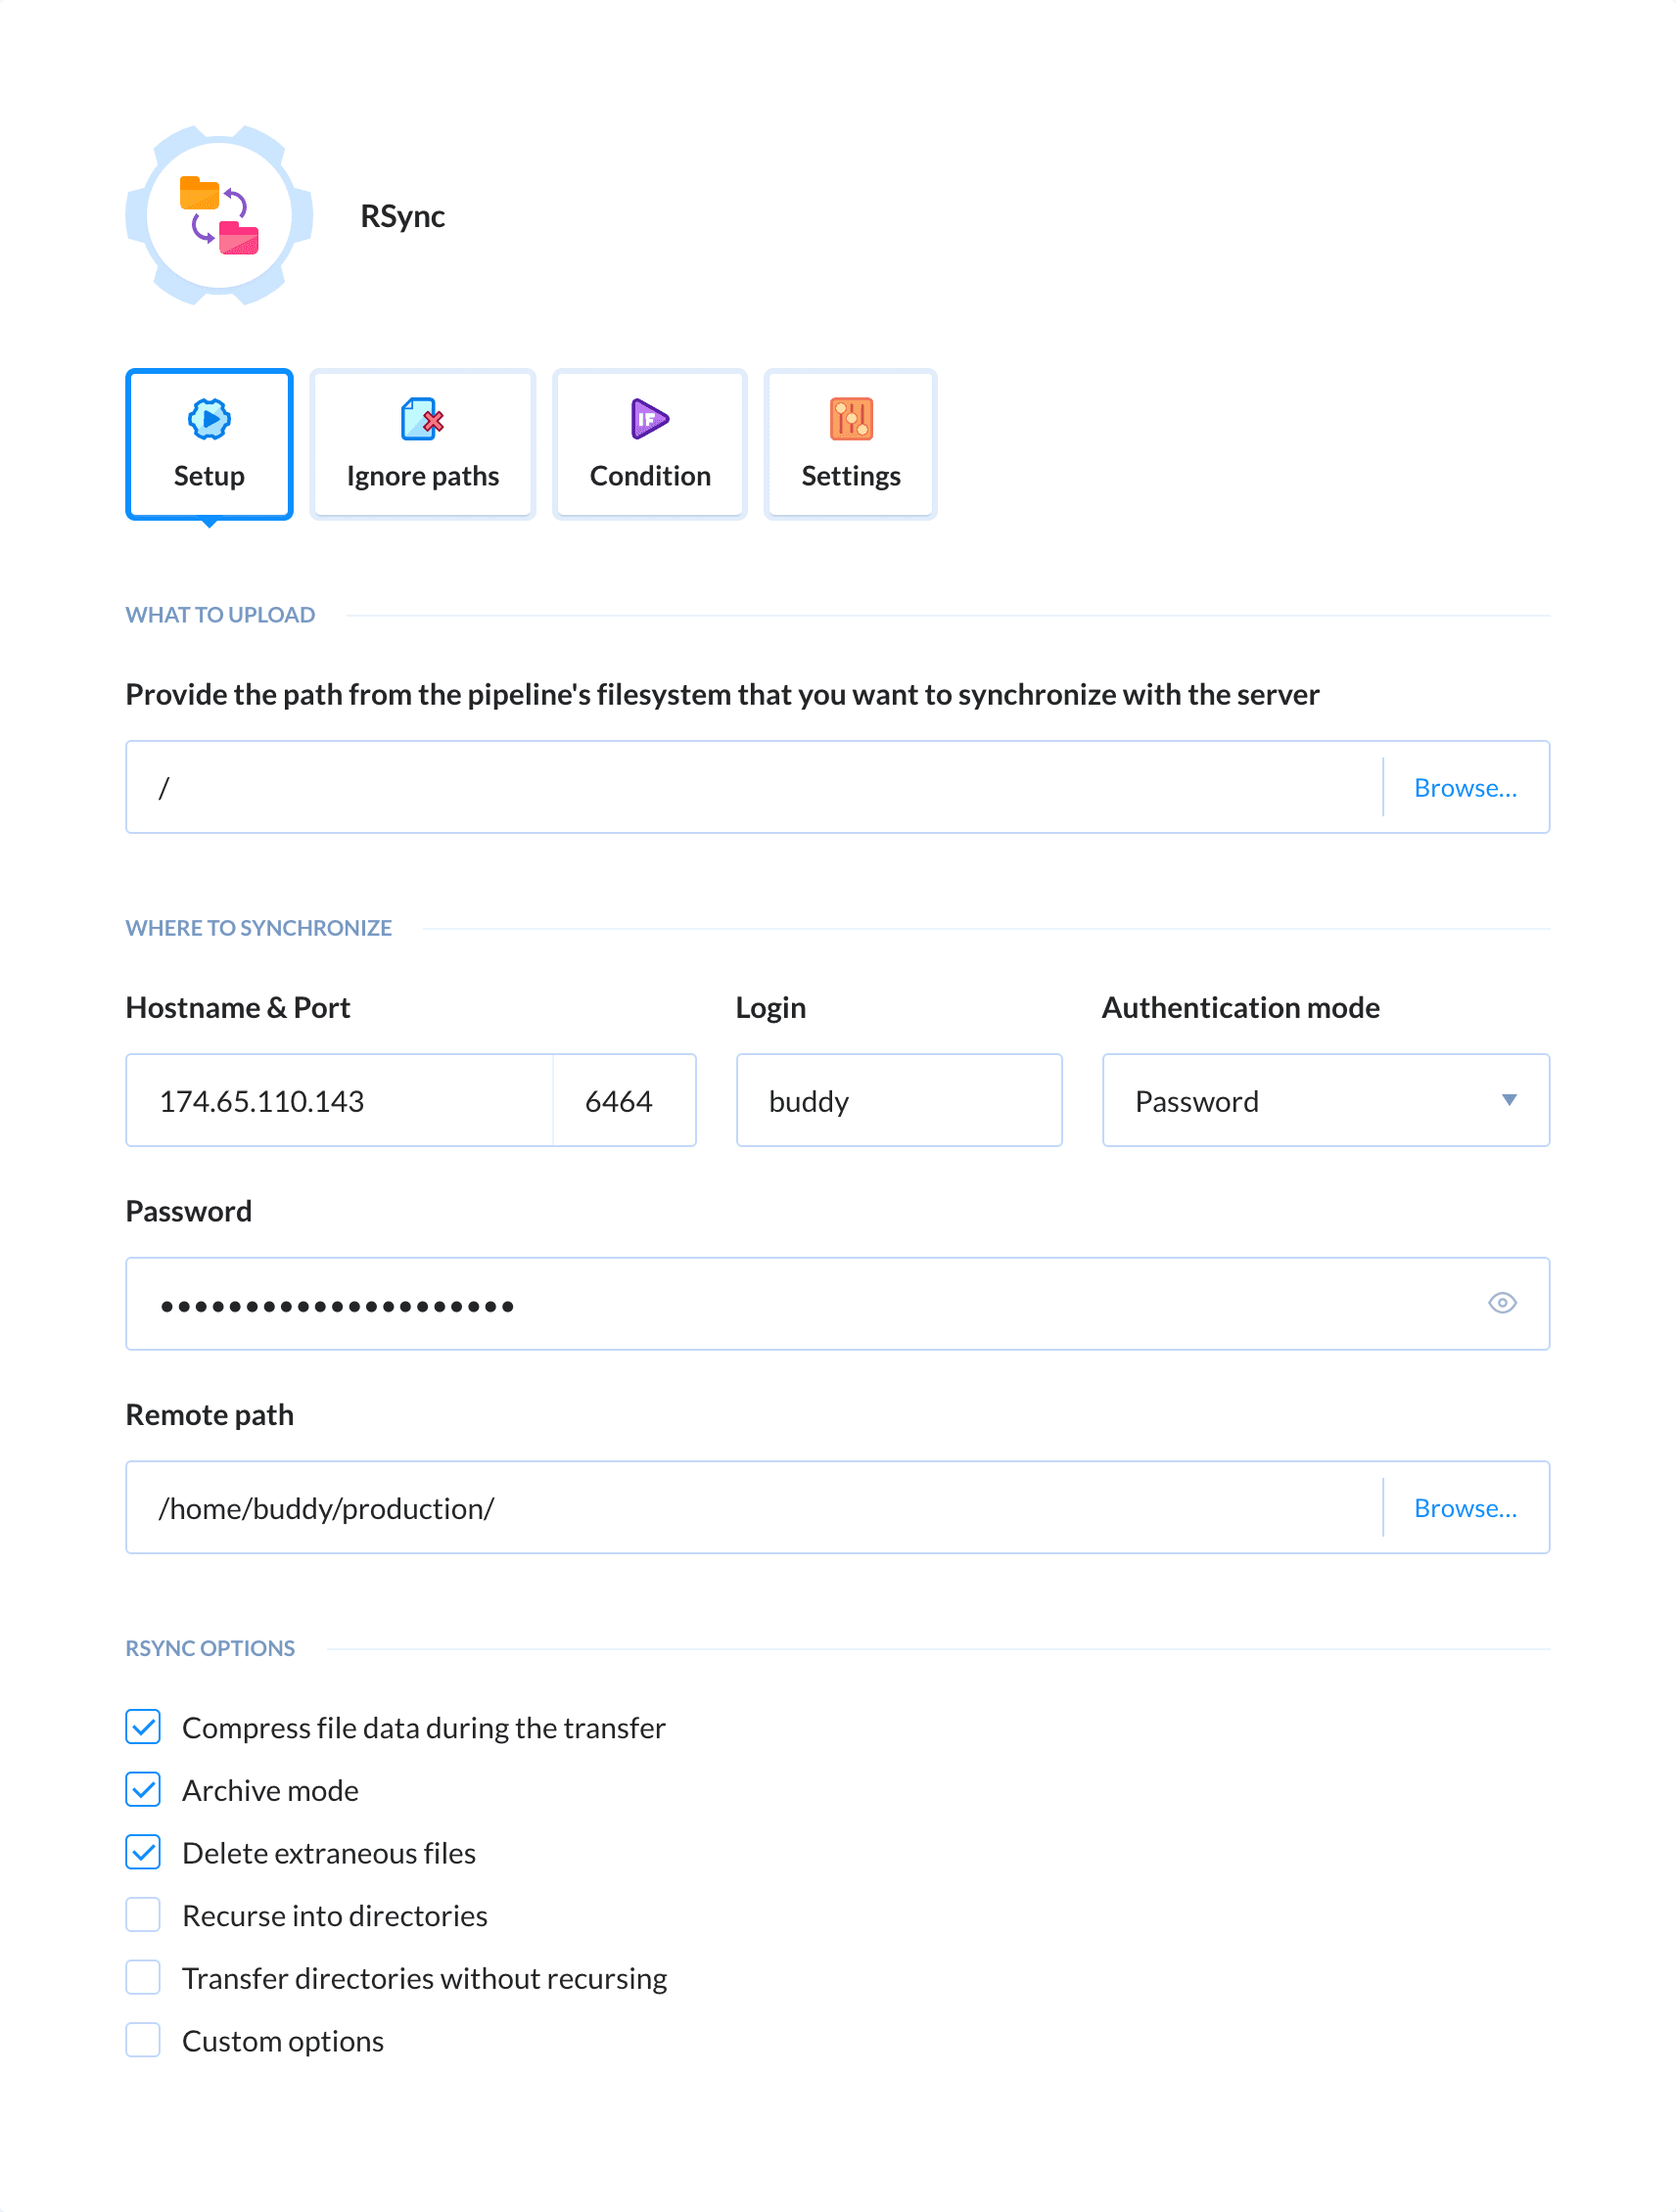Image resolution: width=1676 pixels, height=2212 pixels.
Task: Browse for the pipeline source path
Action: pyautogui.click(x=1464, y=788)
